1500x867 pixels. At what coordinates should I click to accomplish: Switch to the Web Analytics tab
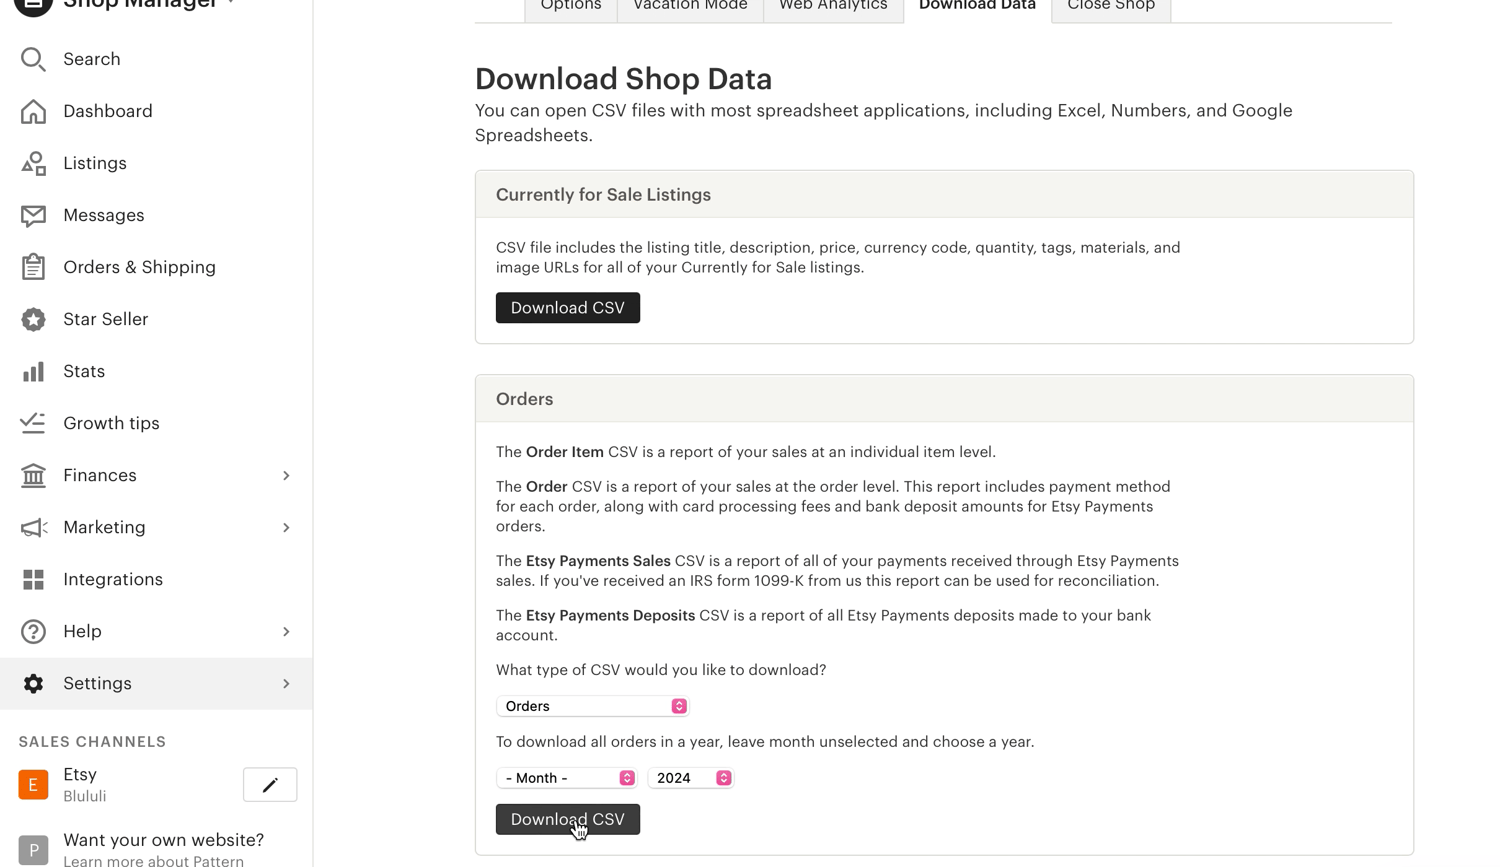(833, 6)
